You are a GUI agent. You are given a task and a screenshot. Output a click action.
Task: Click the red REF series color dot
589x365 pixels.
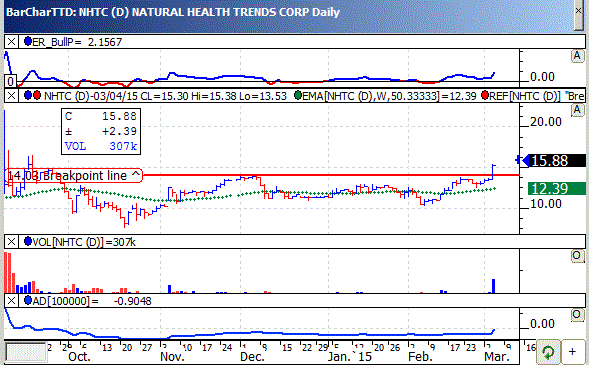tap(485, 95)
